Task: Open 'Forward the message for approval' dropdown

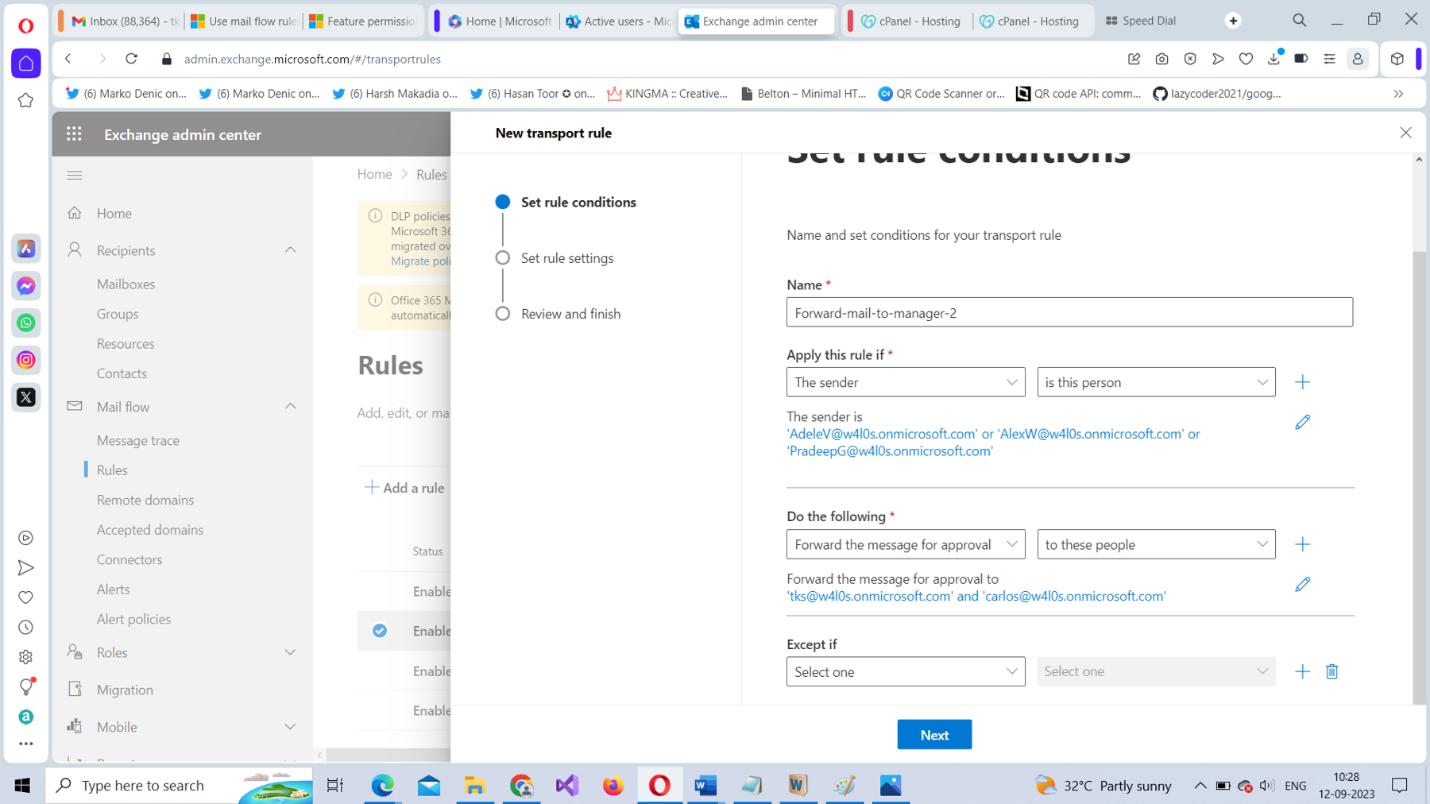Action: [x=905, y=544]
